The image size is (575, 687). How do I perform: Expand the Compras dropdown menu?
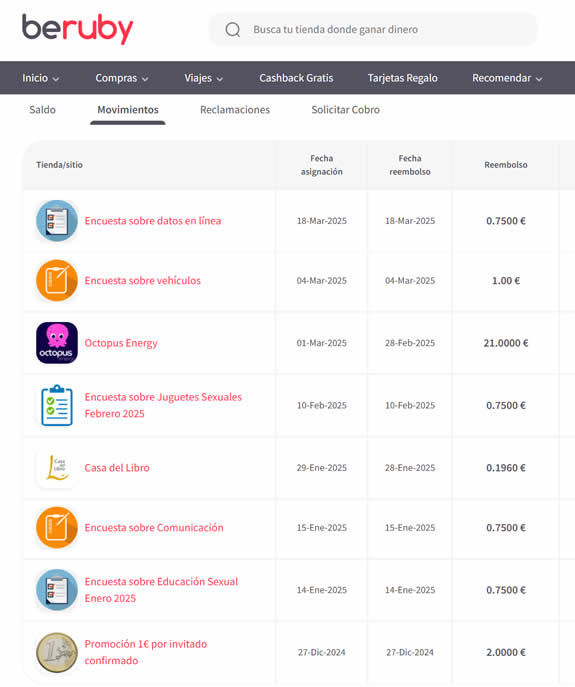point(122,78)
